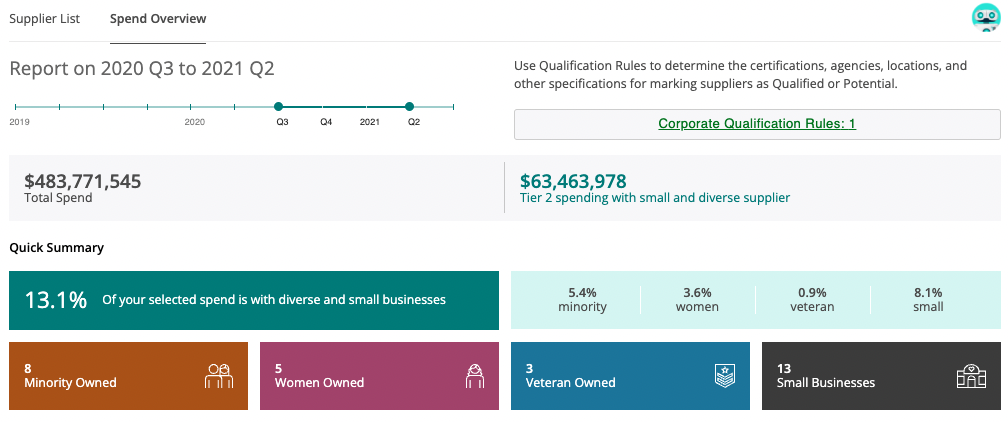Switch to the Supplier List tab
The width and height of the screenshot is (1008, 422).
(x=44, y=19)
